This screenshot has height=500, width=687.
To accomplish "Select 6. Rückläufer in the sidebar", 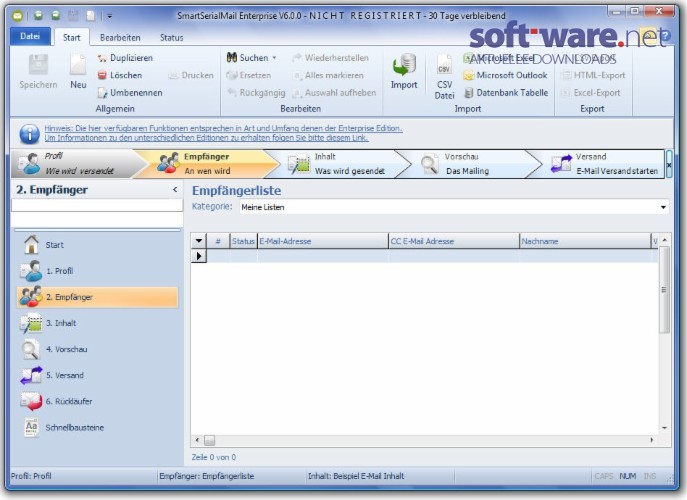I will [x=97, y=401].
